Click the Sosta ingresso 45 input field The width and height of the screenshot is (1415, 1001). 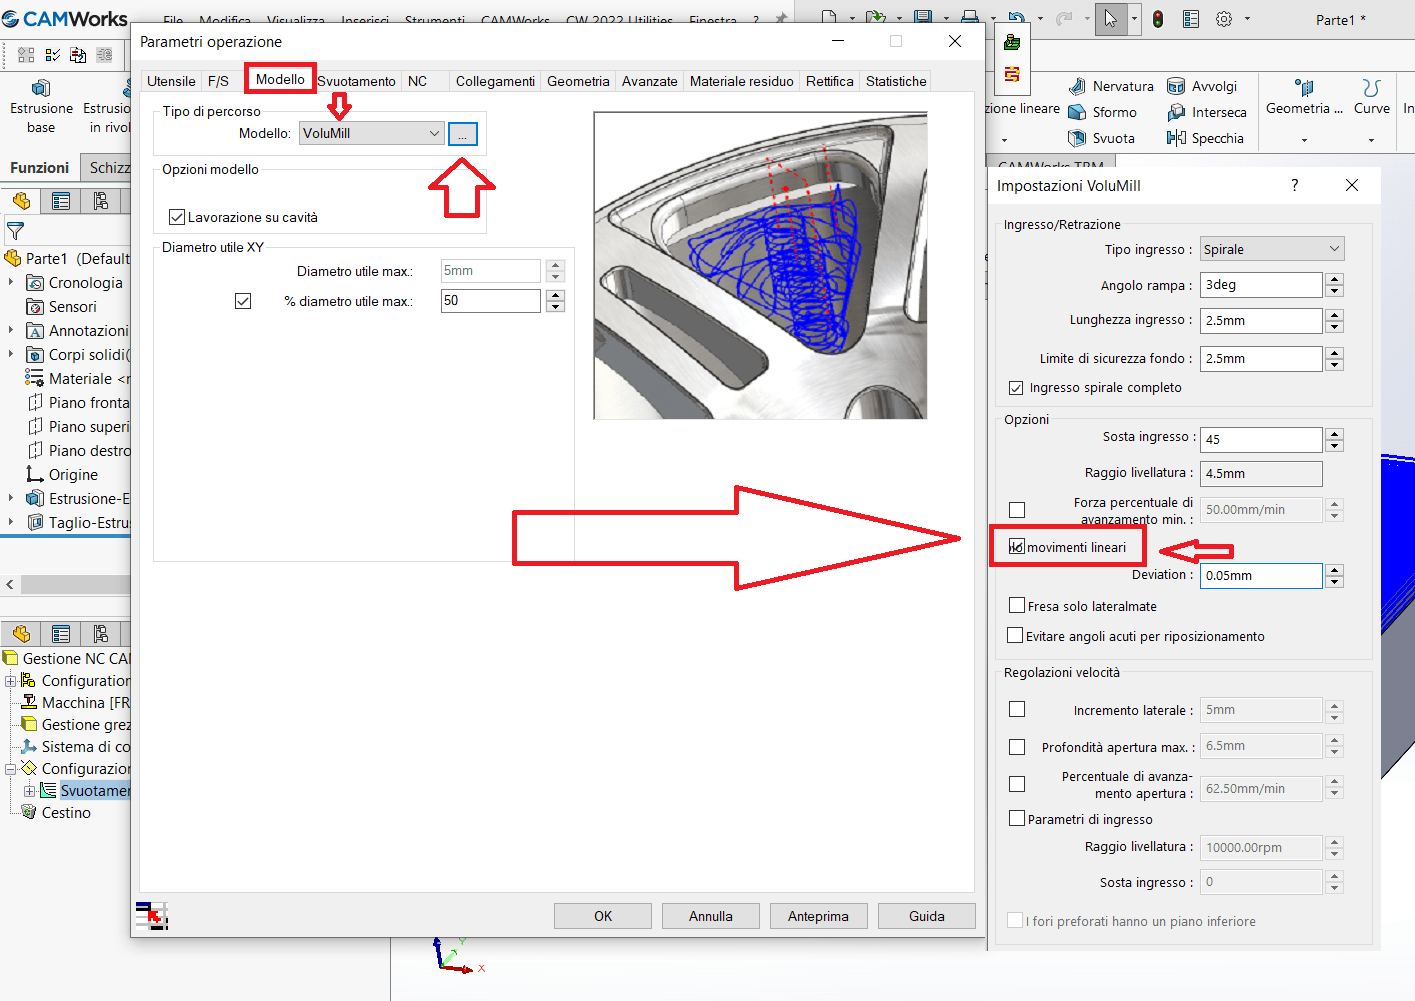tap(1261, 439)
